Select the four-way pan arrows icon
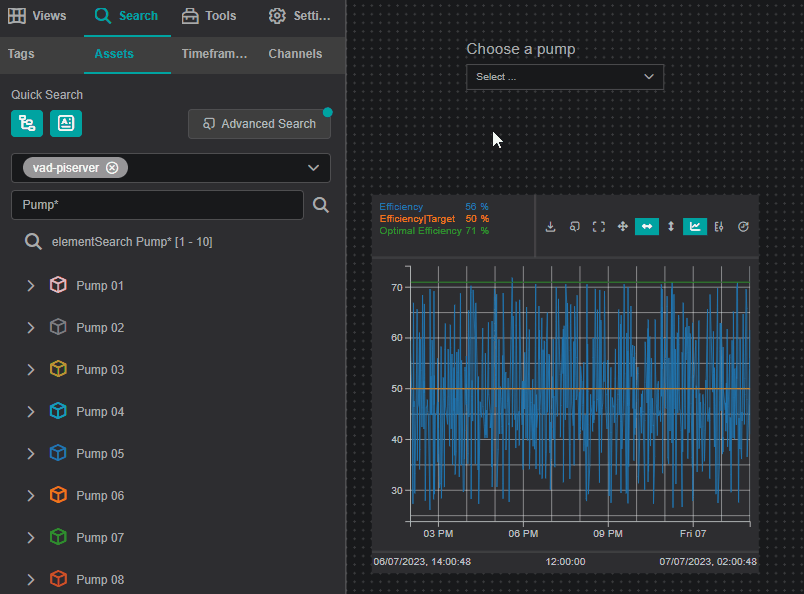 (622, 227)
